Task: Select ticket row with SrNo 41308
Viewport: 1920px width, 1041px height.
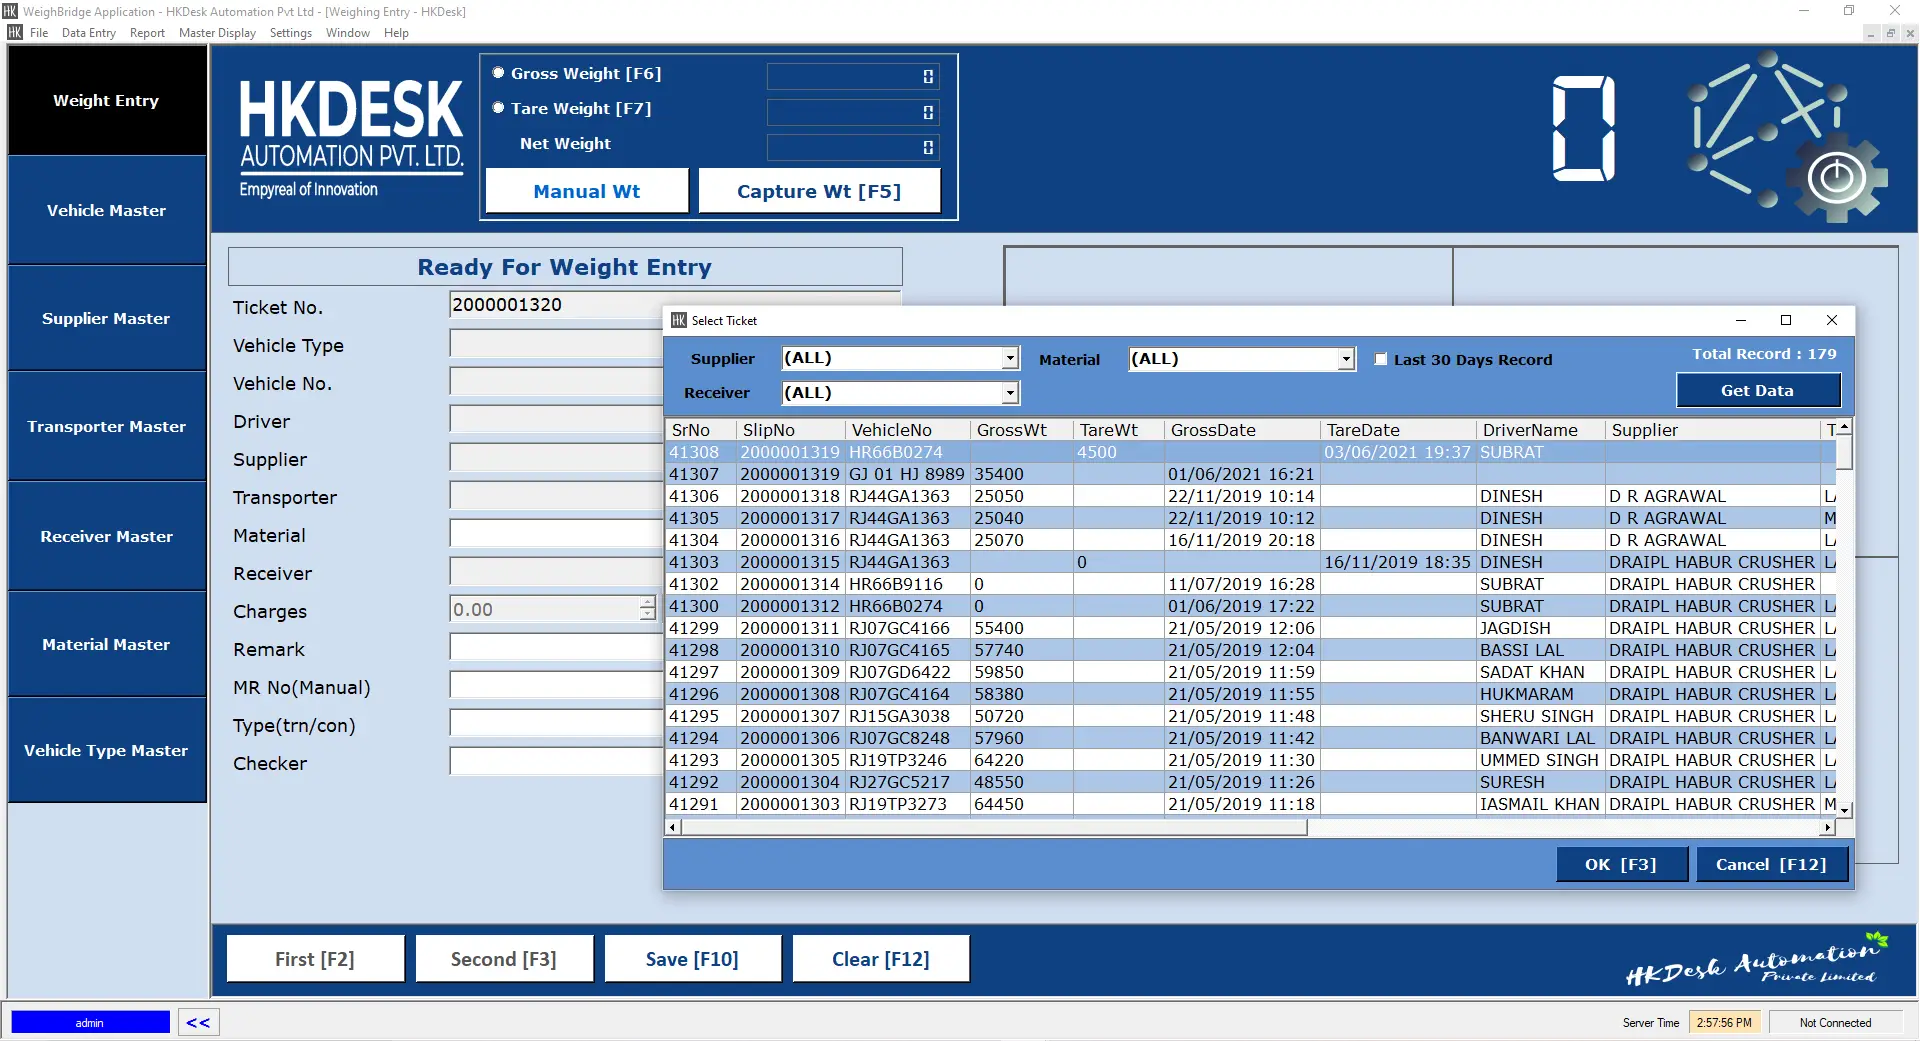Action: click(x=1251, y=452)
